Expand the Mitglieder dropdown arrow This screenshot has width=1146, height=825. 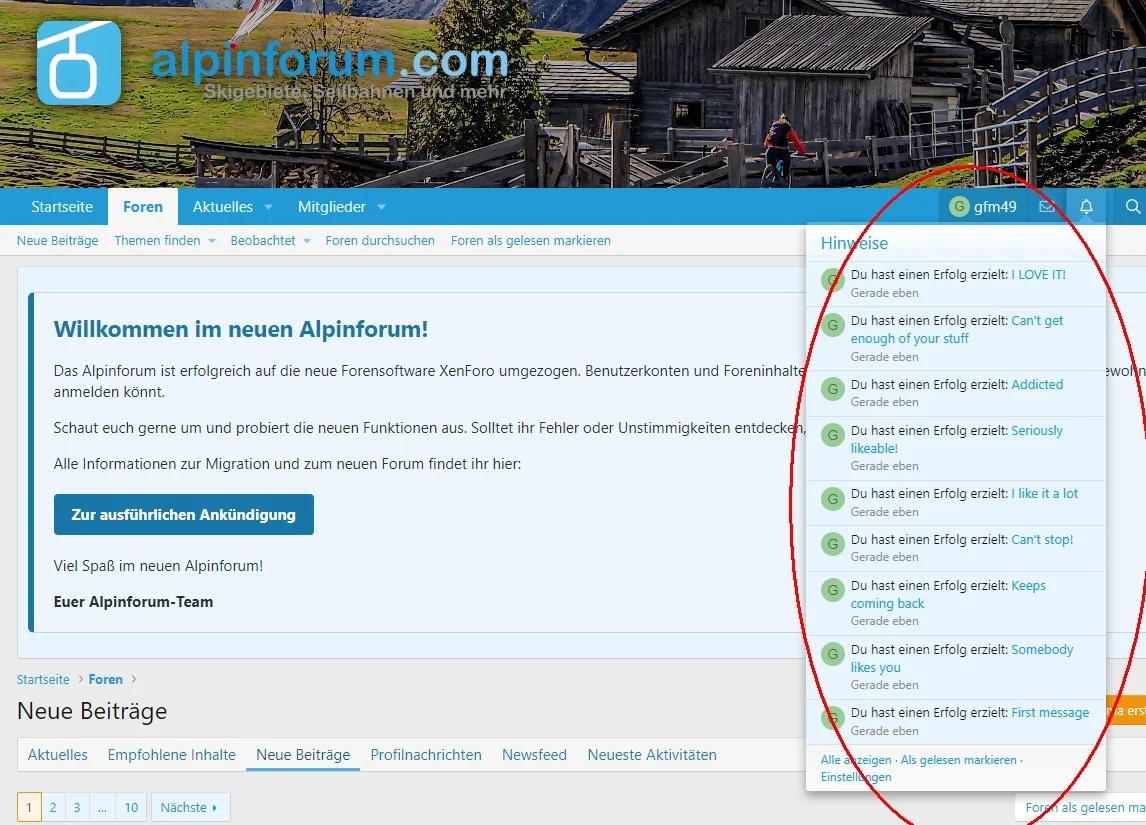pos(381,208)
